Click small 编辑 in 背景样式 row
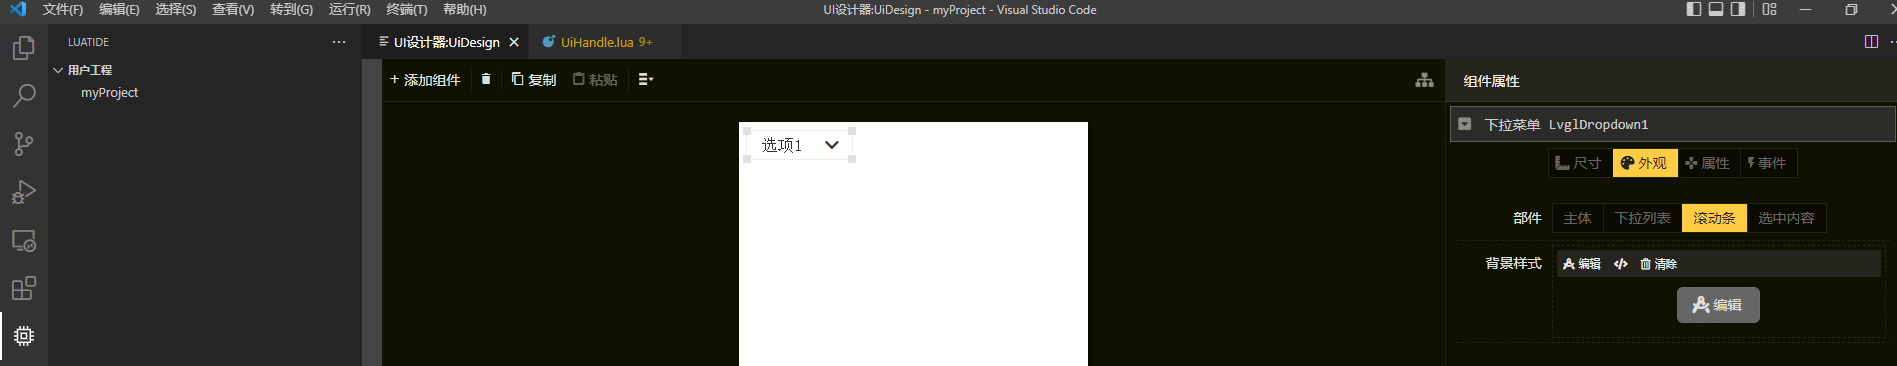1897x366 pixels. (x=1582, y=264)
